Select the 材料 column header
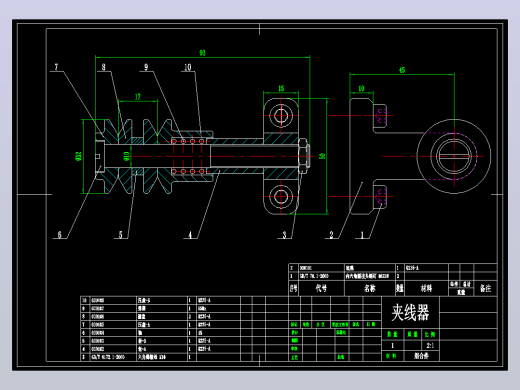The width and height of the screenshot is (520, 390). [x=426, y=288]
